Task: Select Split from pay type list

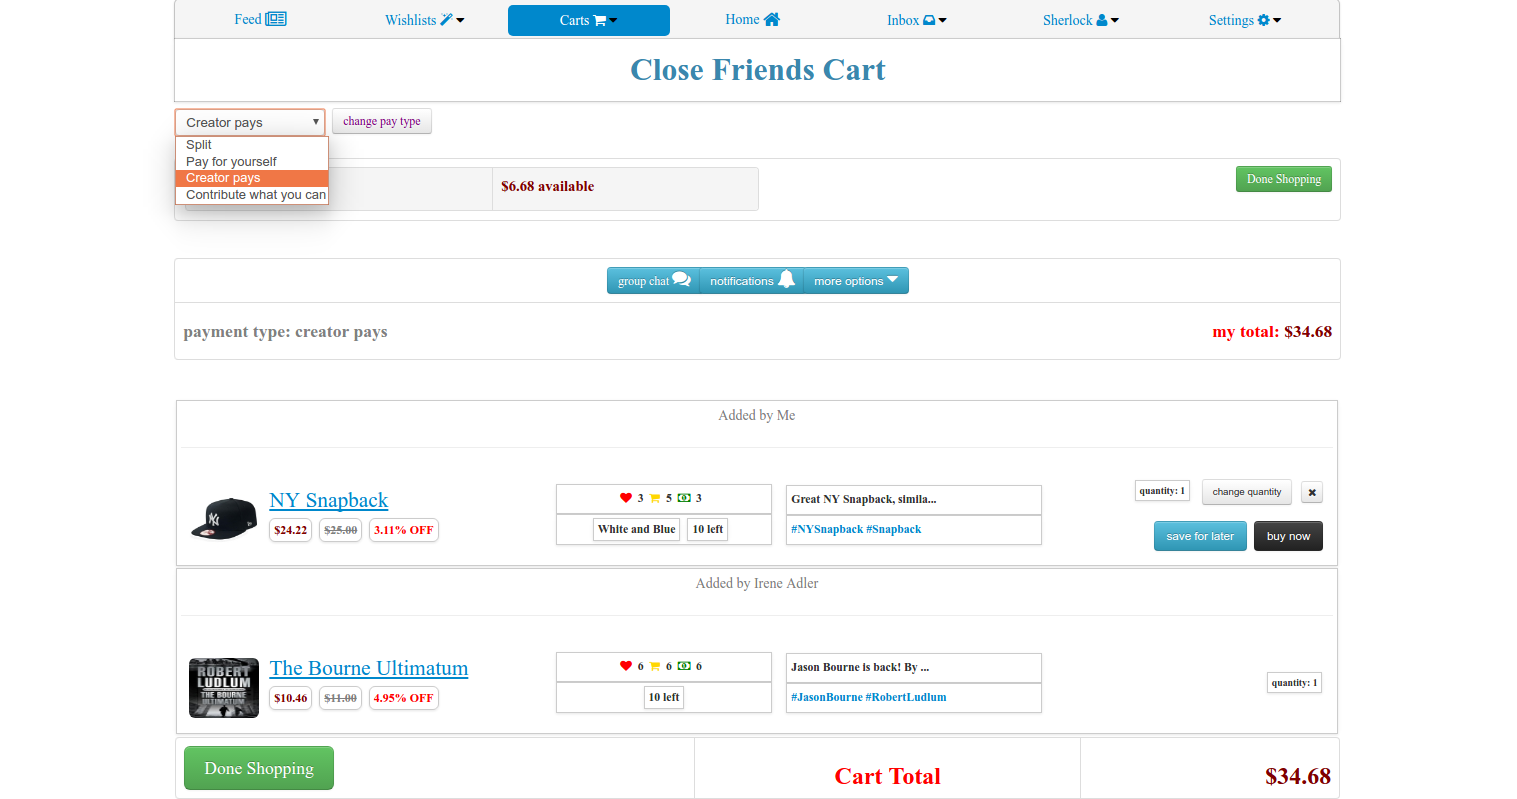Action: click(199, 145)
